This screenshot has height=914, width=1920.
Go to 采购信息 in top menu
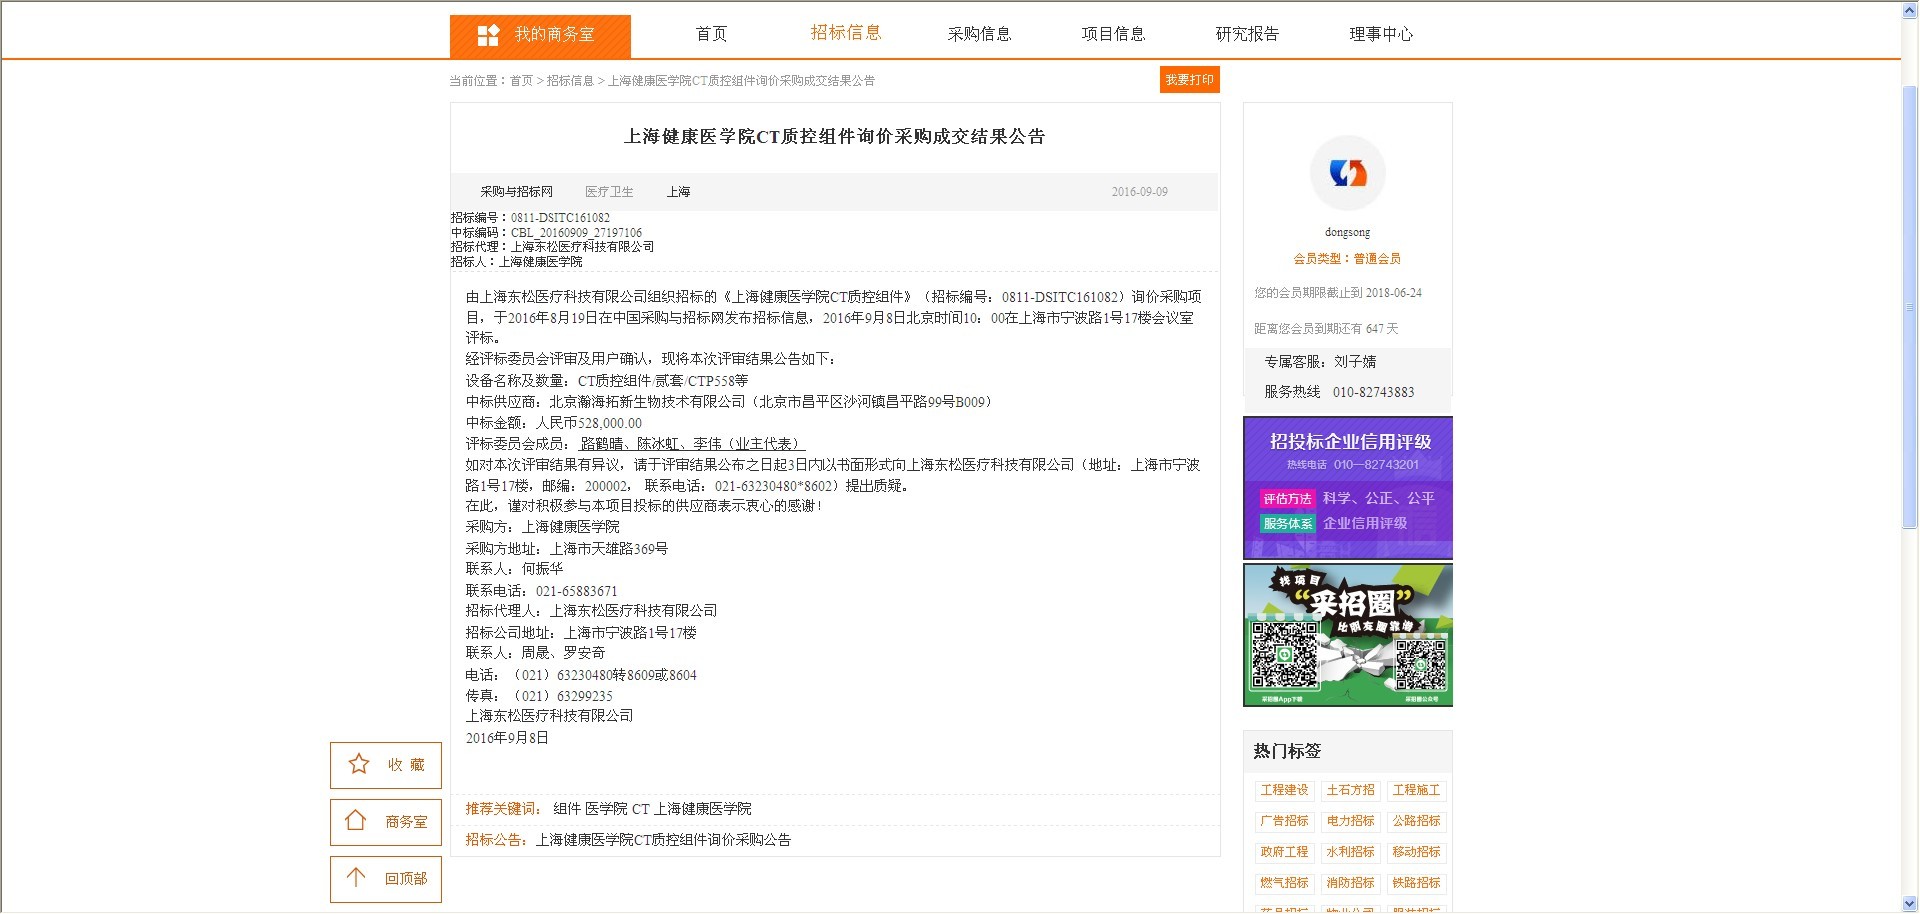click(x=979, y=34)
